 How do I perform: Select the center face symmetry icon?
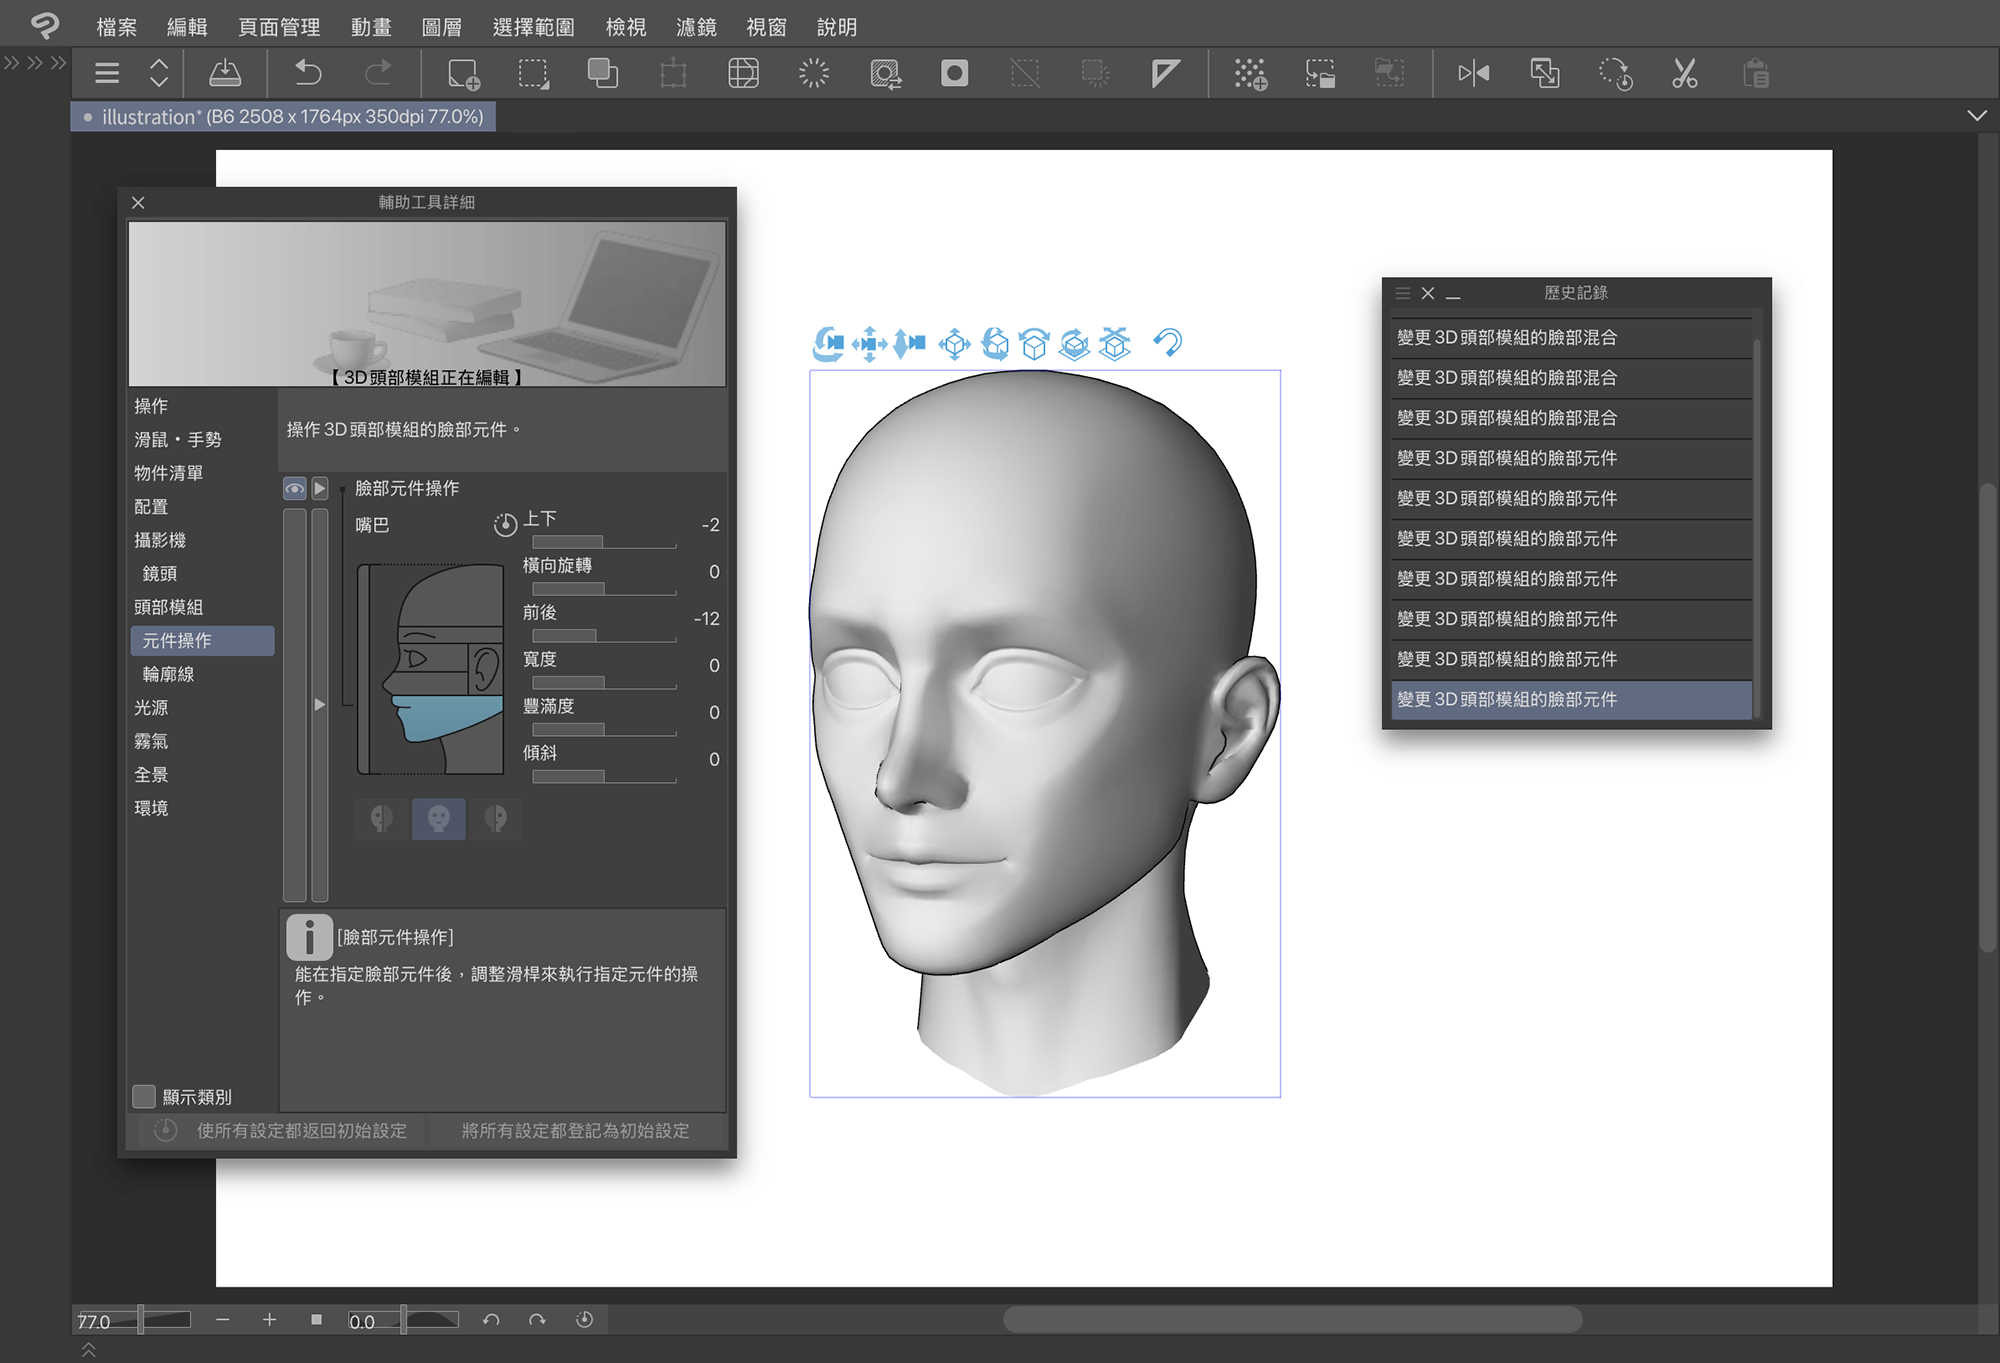click(x=438, y=819)
